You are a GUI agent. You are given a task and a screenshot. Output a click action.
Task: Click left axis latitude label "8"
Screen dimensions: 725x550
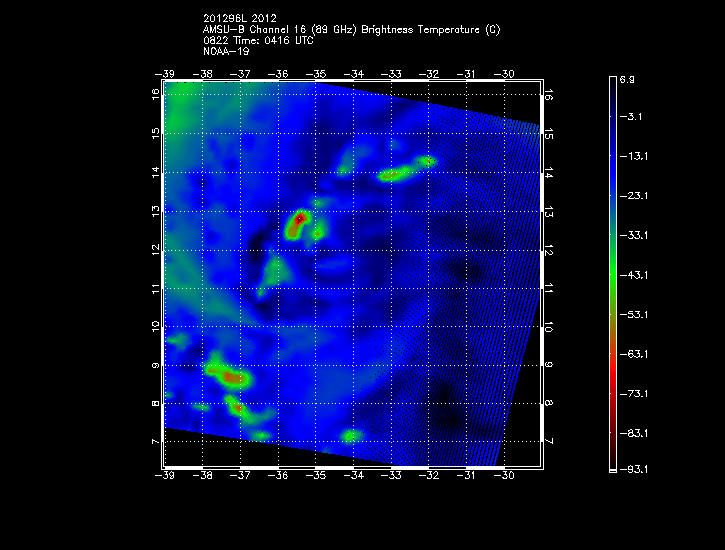coord(155,403)
